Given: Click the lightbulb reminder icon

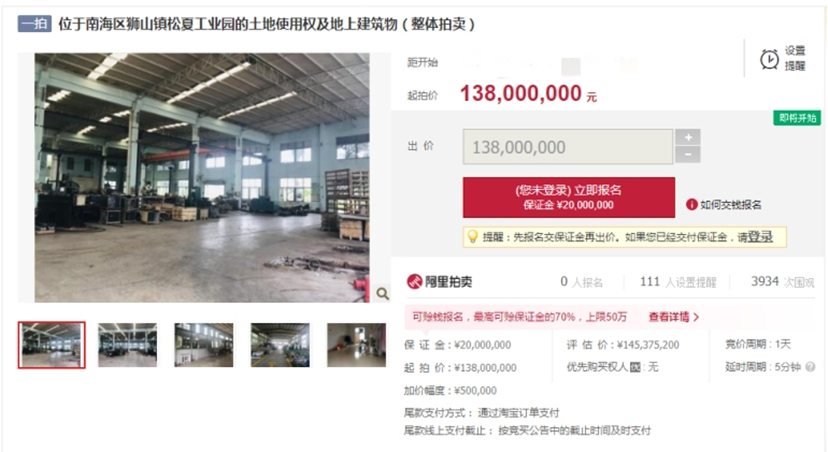Looking at the screenshot, I should pyautogui.click(x=473, y=237).
